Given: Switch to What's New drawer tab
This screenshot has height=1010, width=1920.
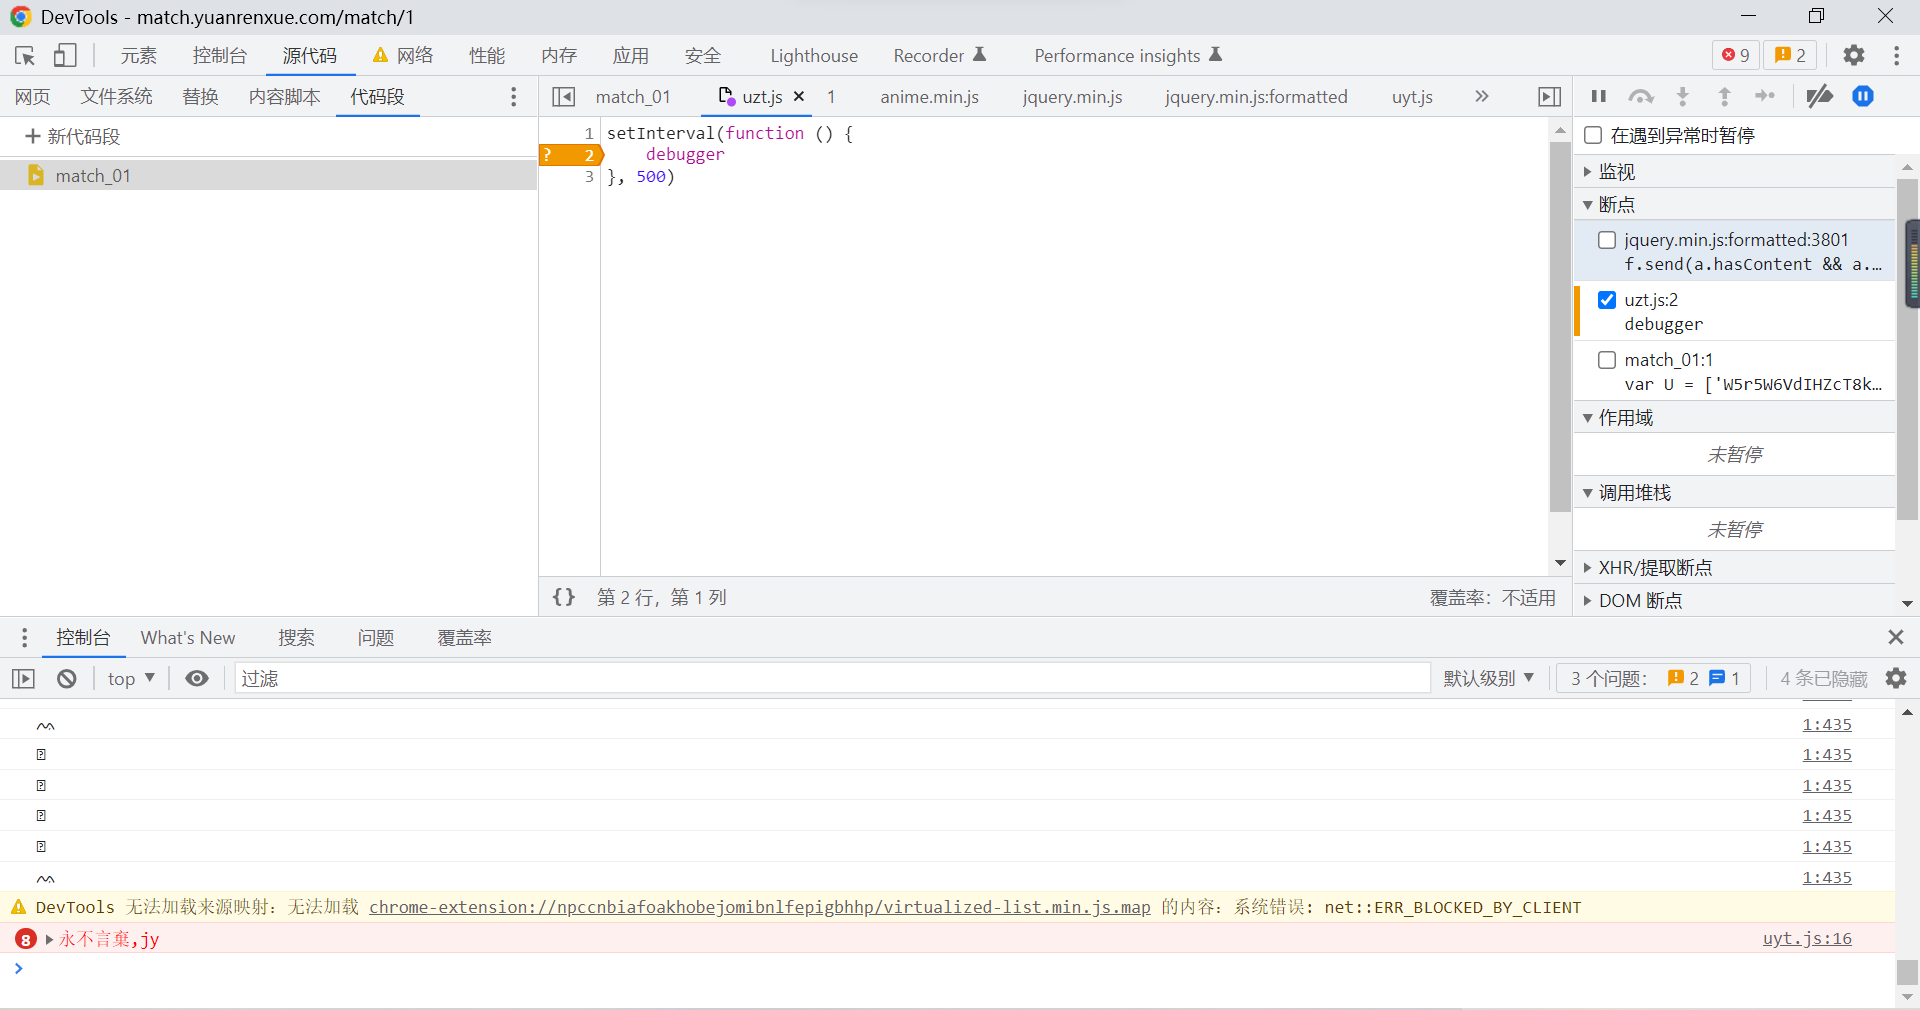Looking at the screenshot, I should [x=188, y=638].
